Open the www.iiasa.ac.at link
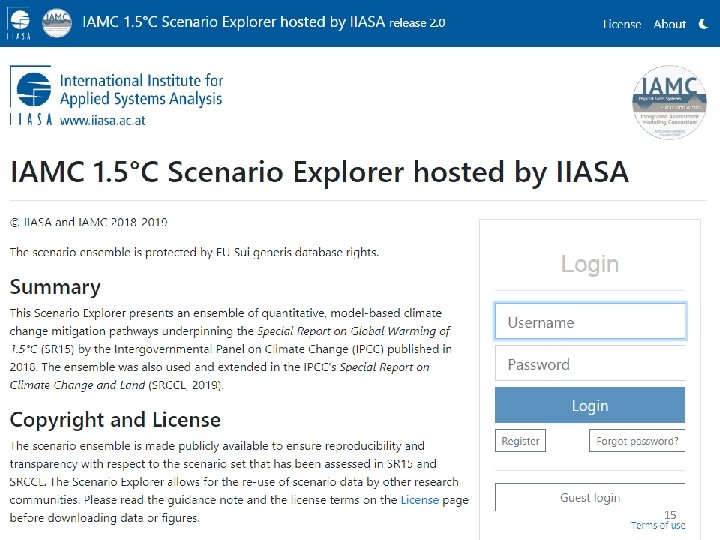The height and width of the screenshot is (540, 720). click(102, 121)
